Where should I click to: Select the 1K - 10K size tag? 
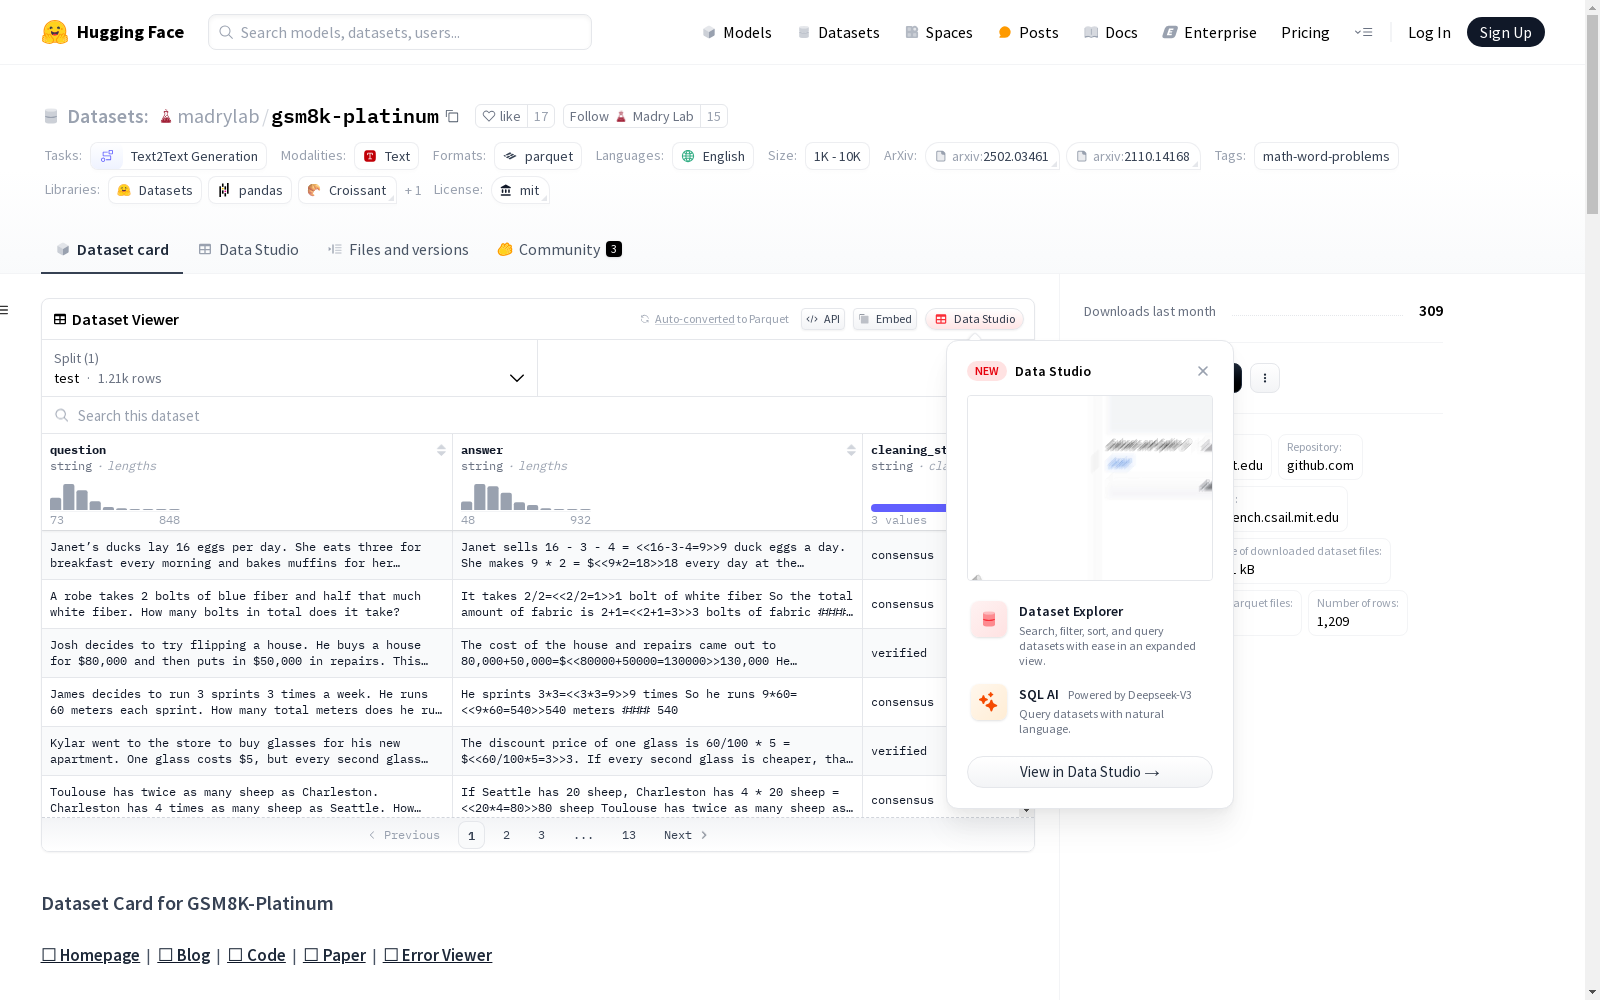click(837, 156)
